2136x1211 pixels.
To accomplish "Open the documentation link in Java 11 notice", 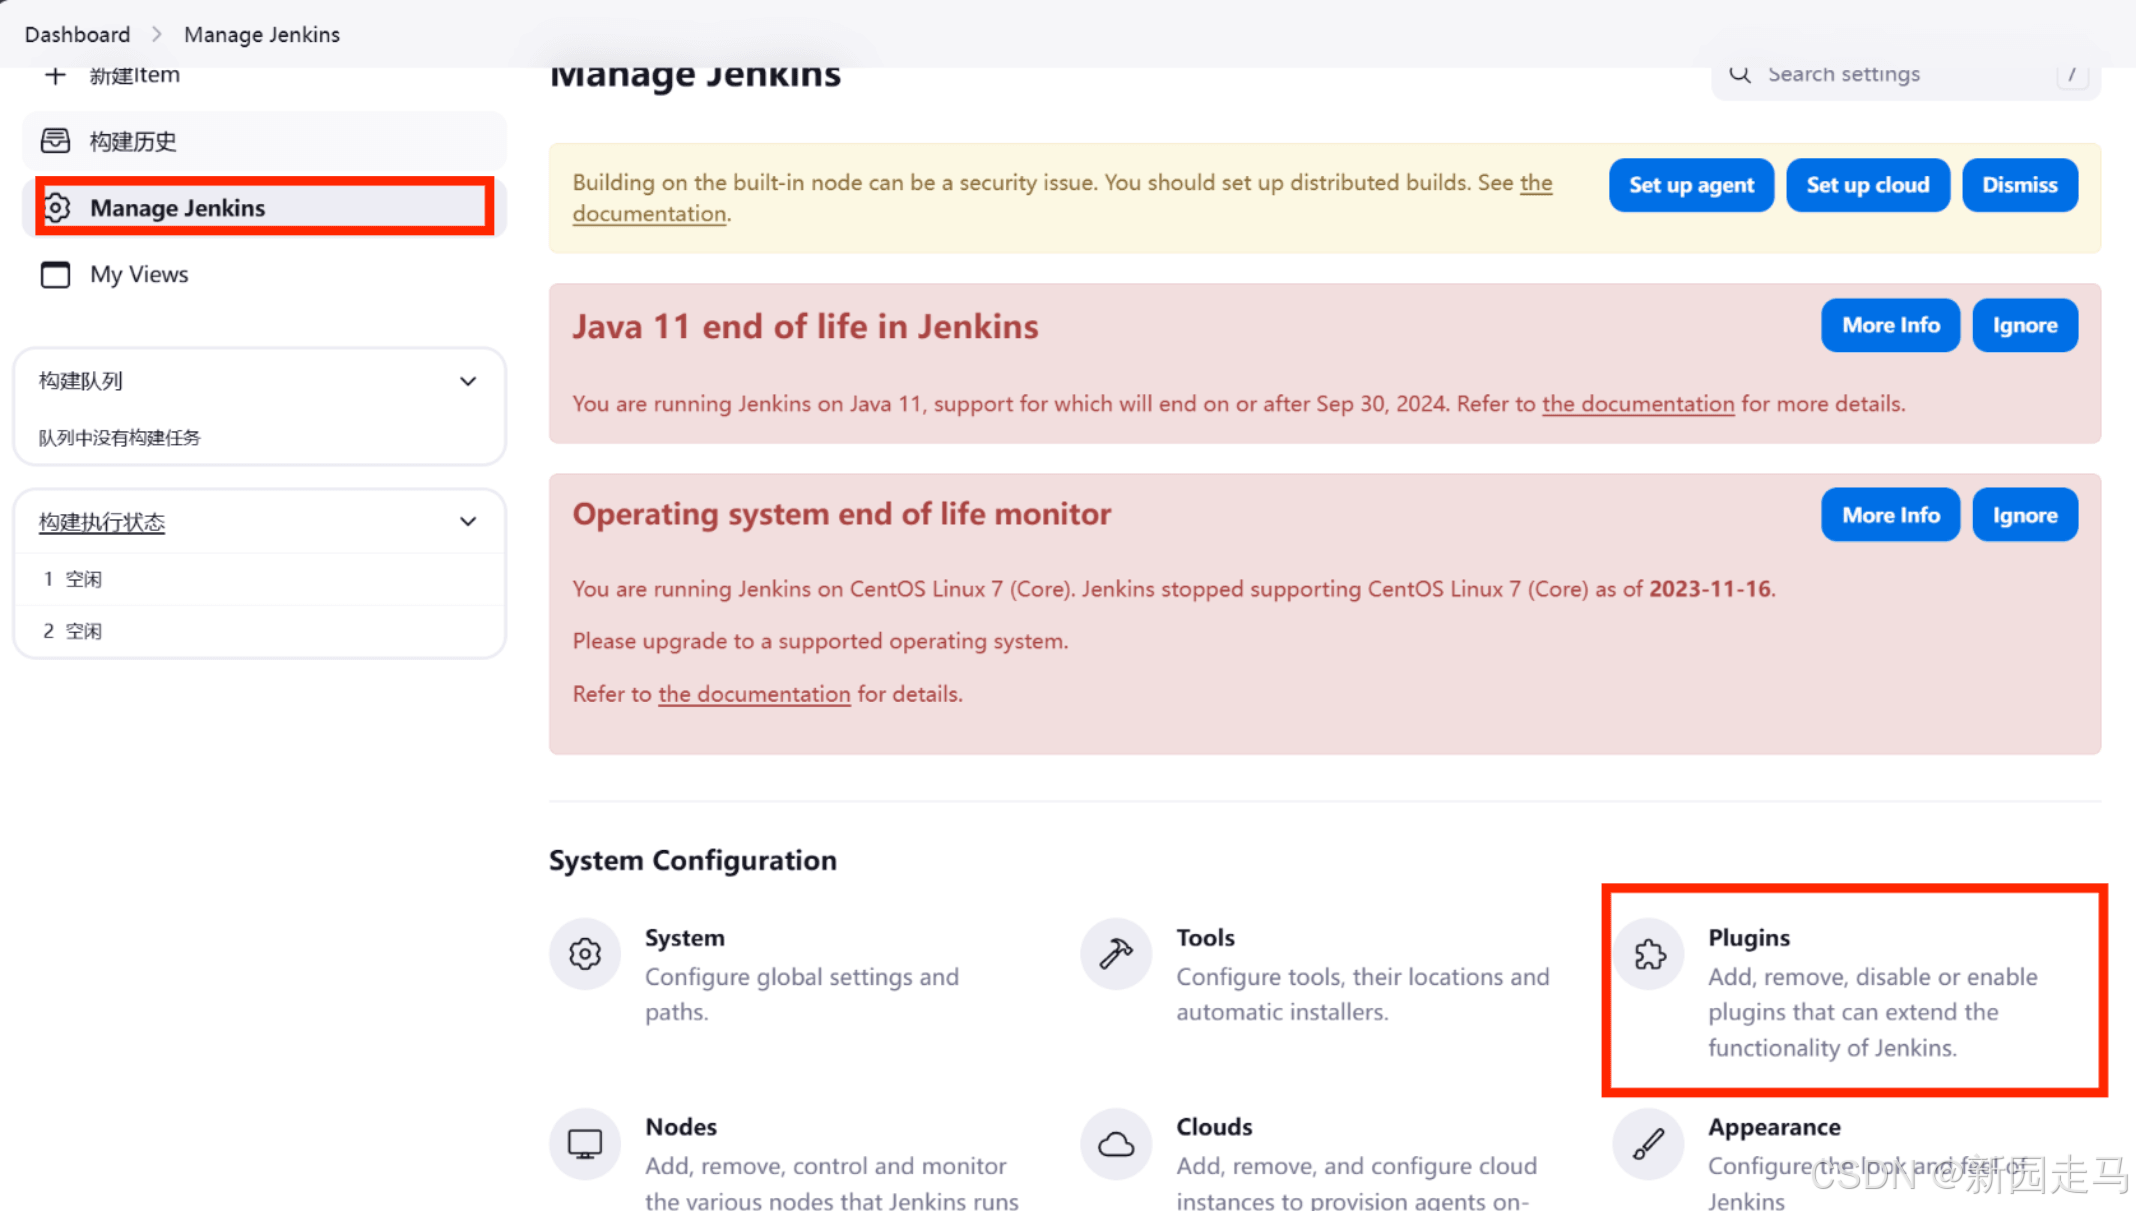I will click(1638, 404).
